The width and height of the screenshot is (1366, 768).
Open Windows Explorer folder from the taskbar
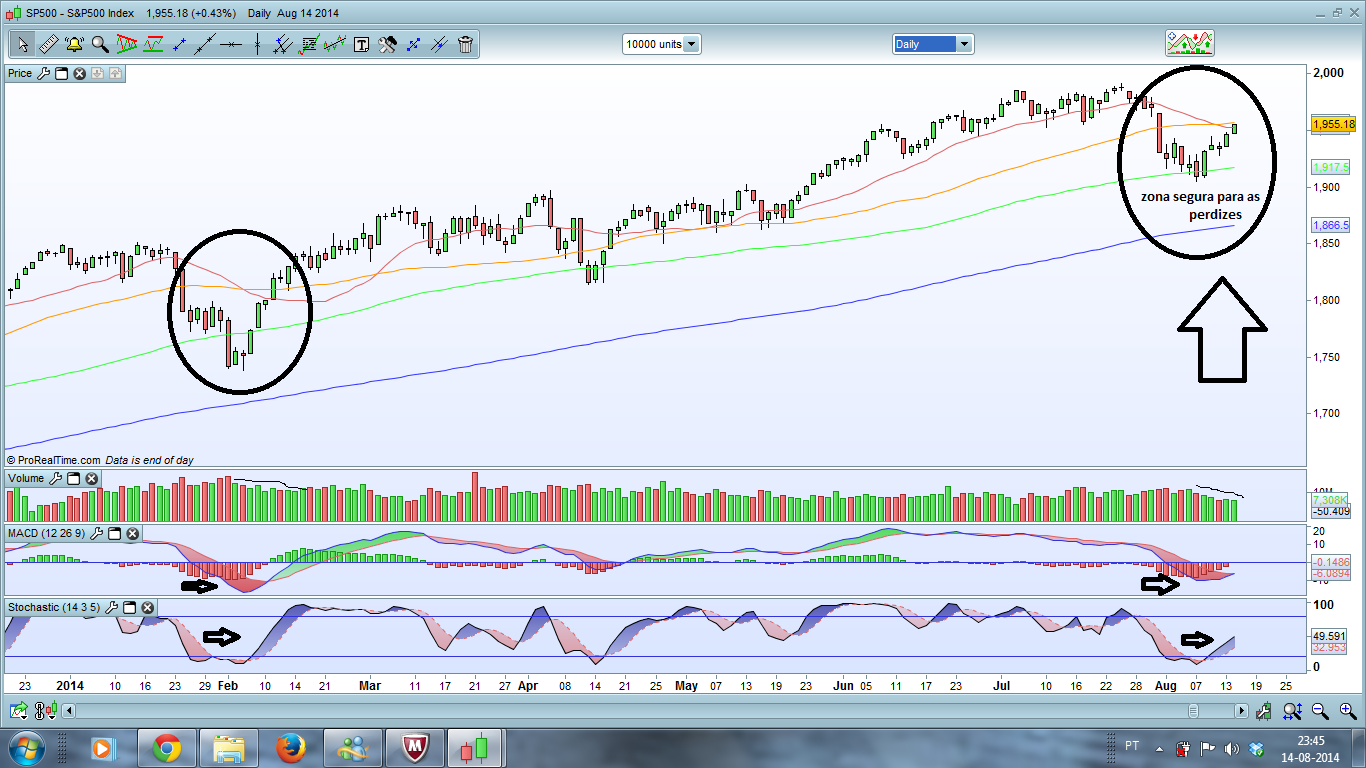pos(229,747)
